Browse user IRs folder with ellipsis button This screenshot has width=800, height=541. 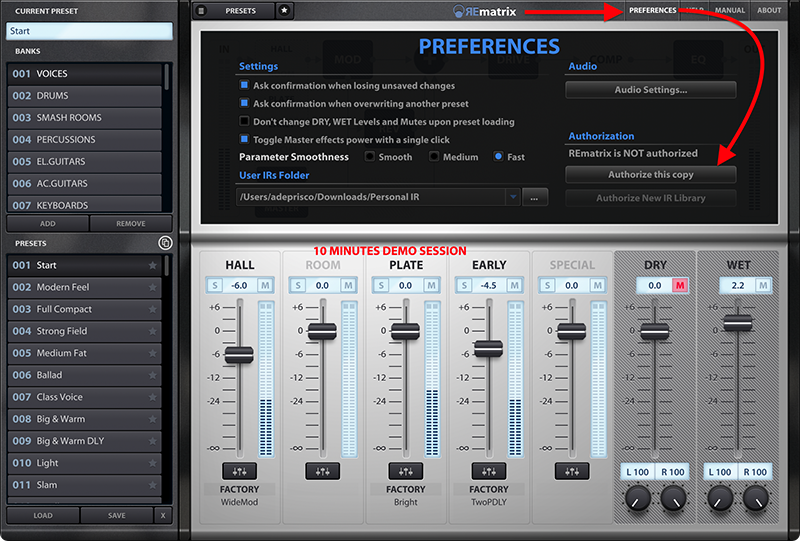point(534,198)
